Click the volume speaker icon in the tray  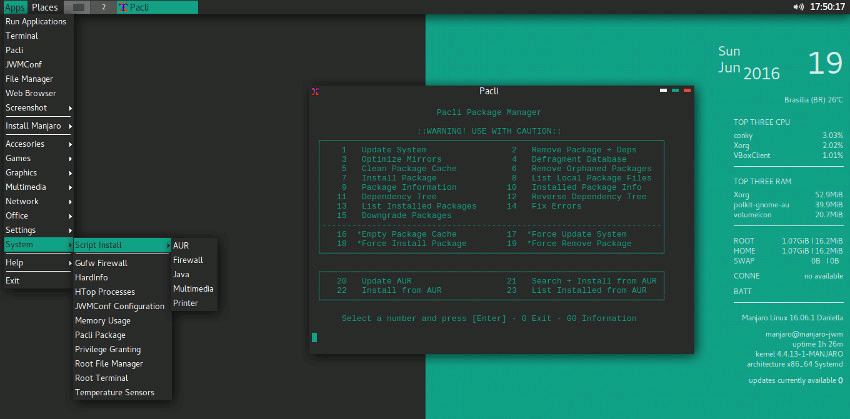798,7
